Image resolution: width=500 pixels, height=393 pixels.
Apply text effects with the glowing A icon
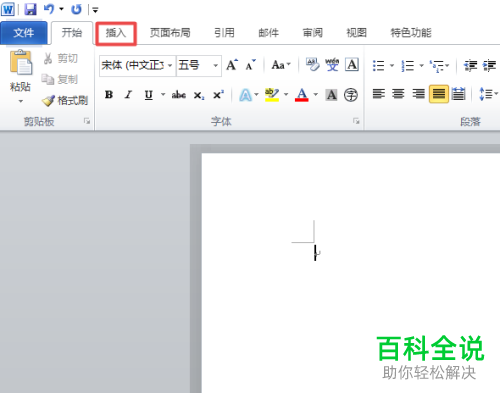[x=245, y=95]
